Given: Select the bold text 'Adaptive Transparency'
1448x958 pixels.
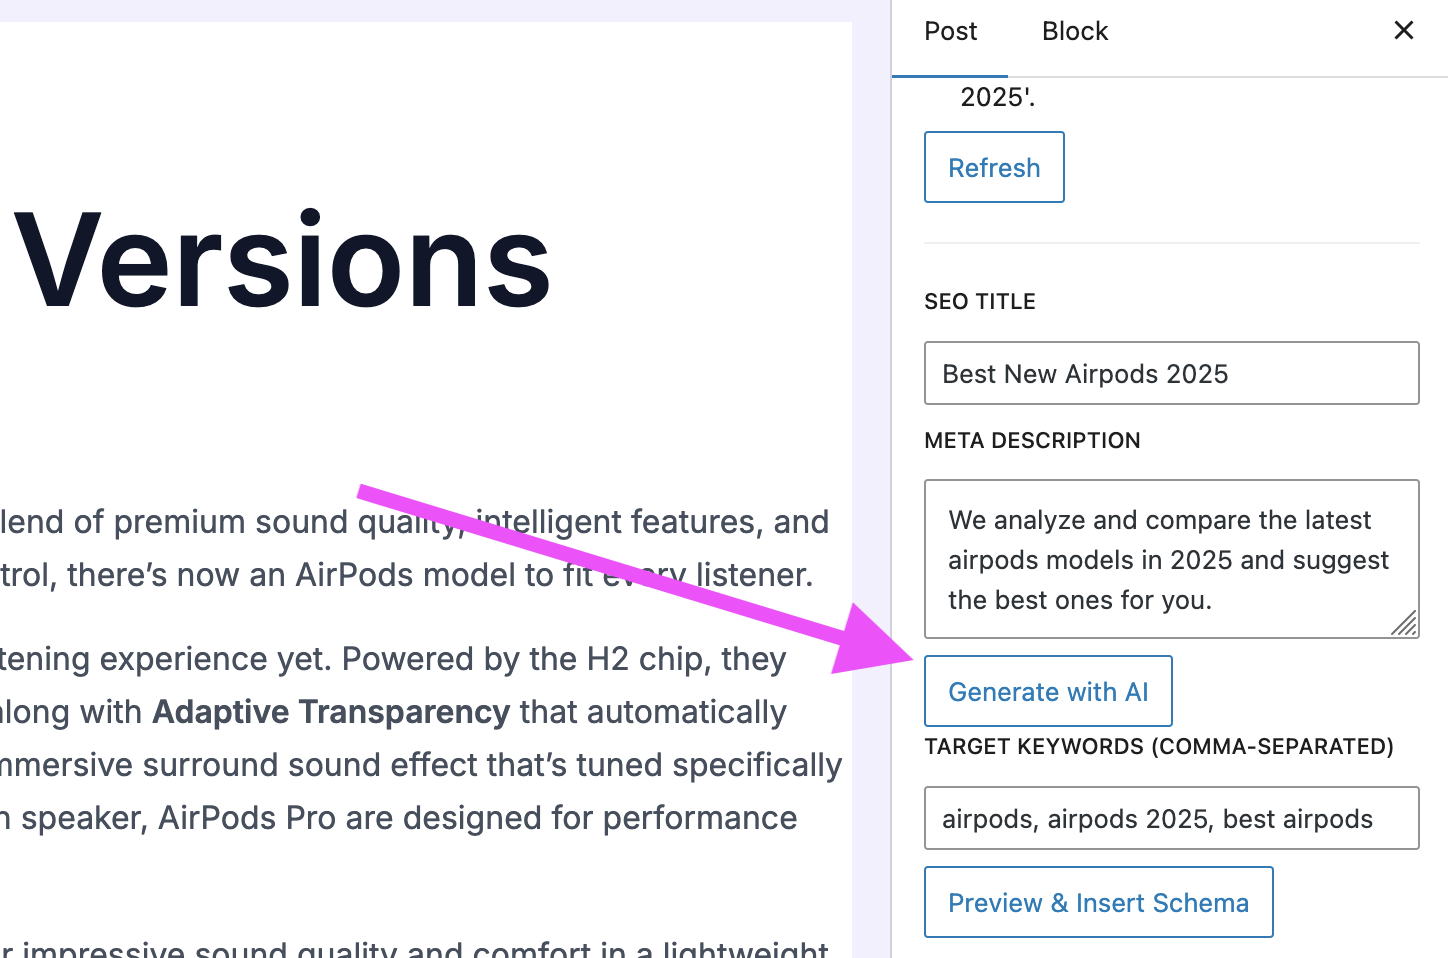Looking at the screenshot, I should tap(330, 712).
